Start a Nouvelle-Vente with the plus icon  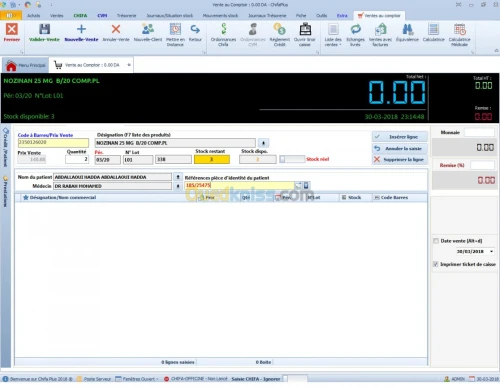point(81,29)
